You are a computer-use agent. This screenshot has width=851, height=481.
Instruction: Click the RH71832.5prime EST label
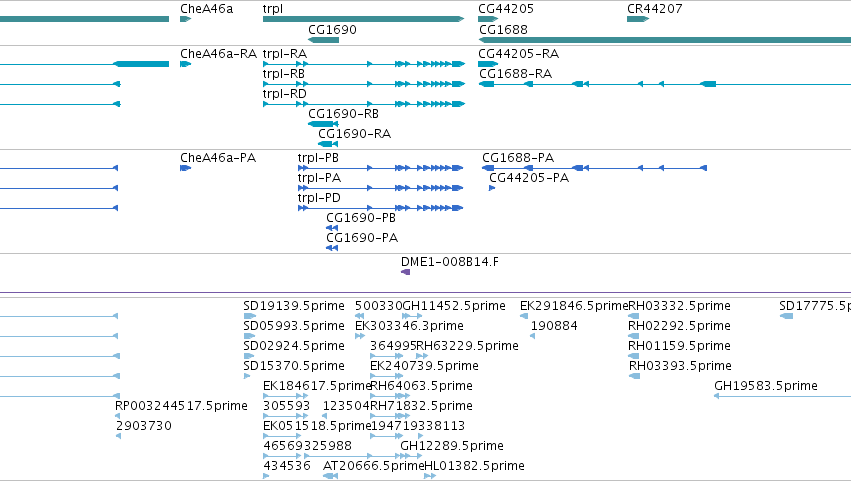pyautogui.click(x=421, y=407)
